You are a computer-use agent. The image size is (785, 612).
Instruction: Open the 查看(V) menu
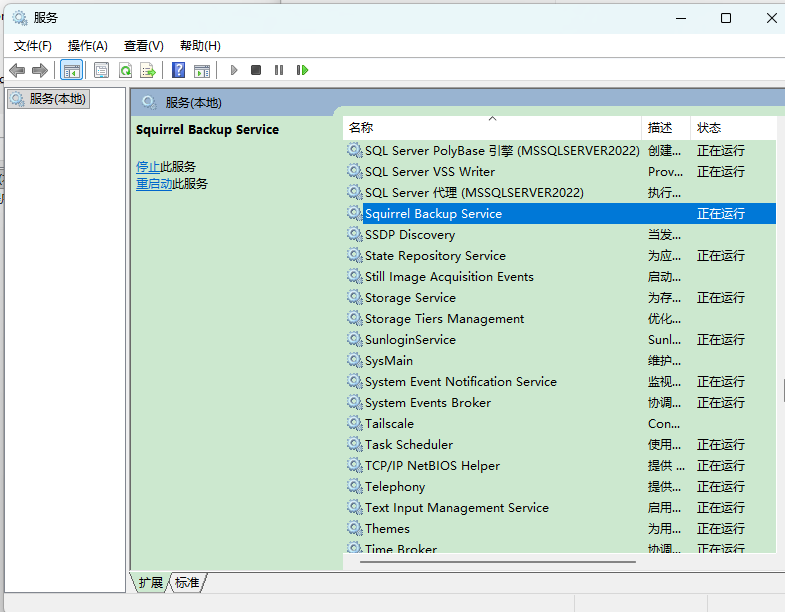[143, 46]
